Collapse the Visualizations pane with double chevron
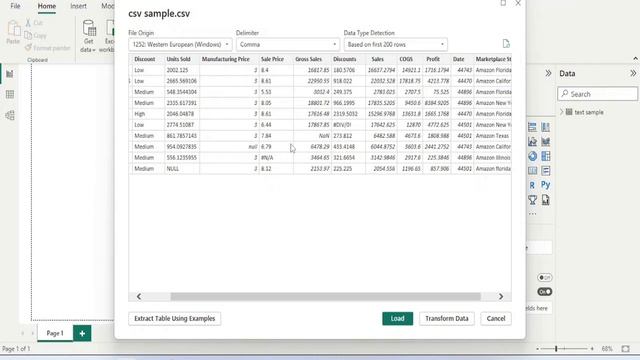Image resolution: width=640 pixels, height=360 pixels. [548, 73]
